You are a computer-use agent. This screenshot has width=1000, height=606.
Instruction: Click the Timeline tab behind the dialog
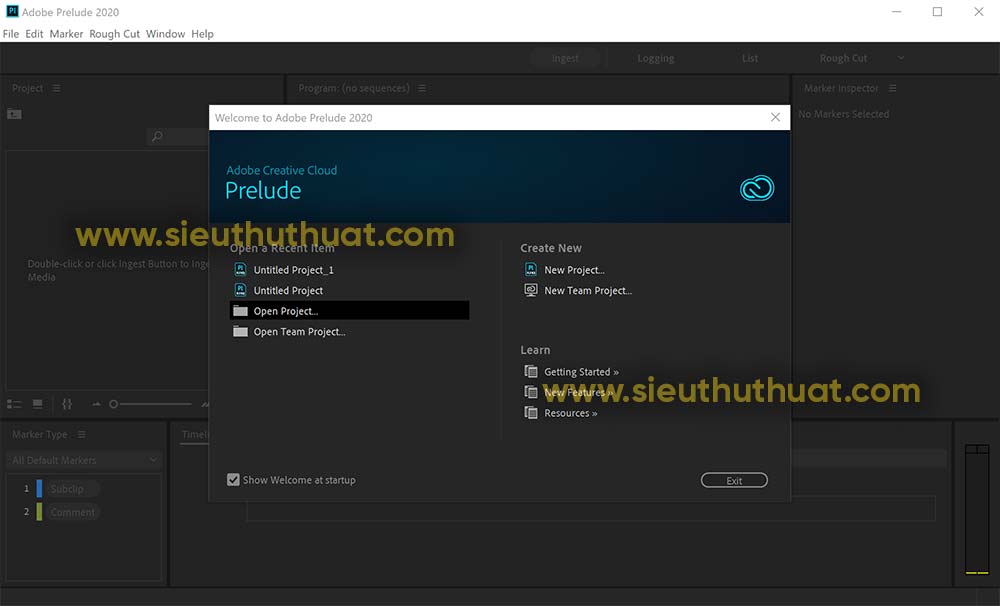(195, 434)
